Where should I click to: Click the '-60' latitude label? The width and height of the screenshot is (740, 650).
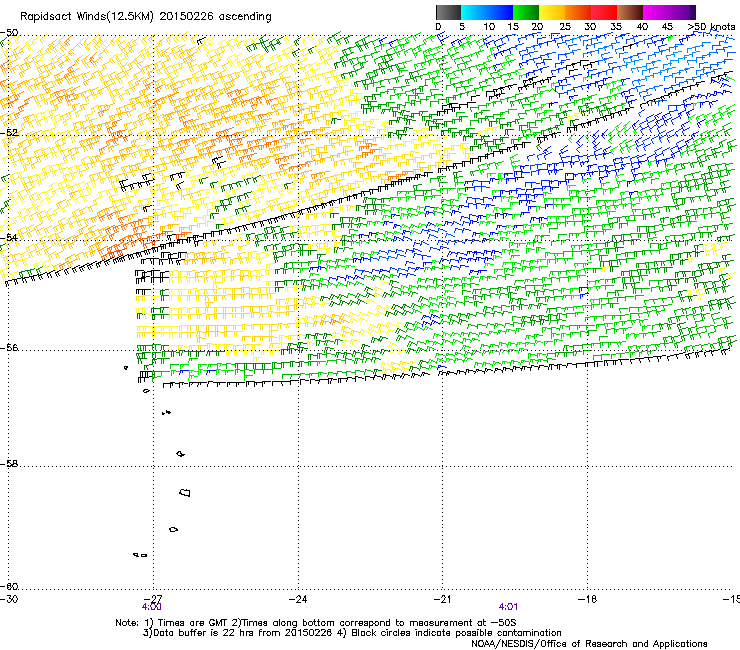point(9,586)
